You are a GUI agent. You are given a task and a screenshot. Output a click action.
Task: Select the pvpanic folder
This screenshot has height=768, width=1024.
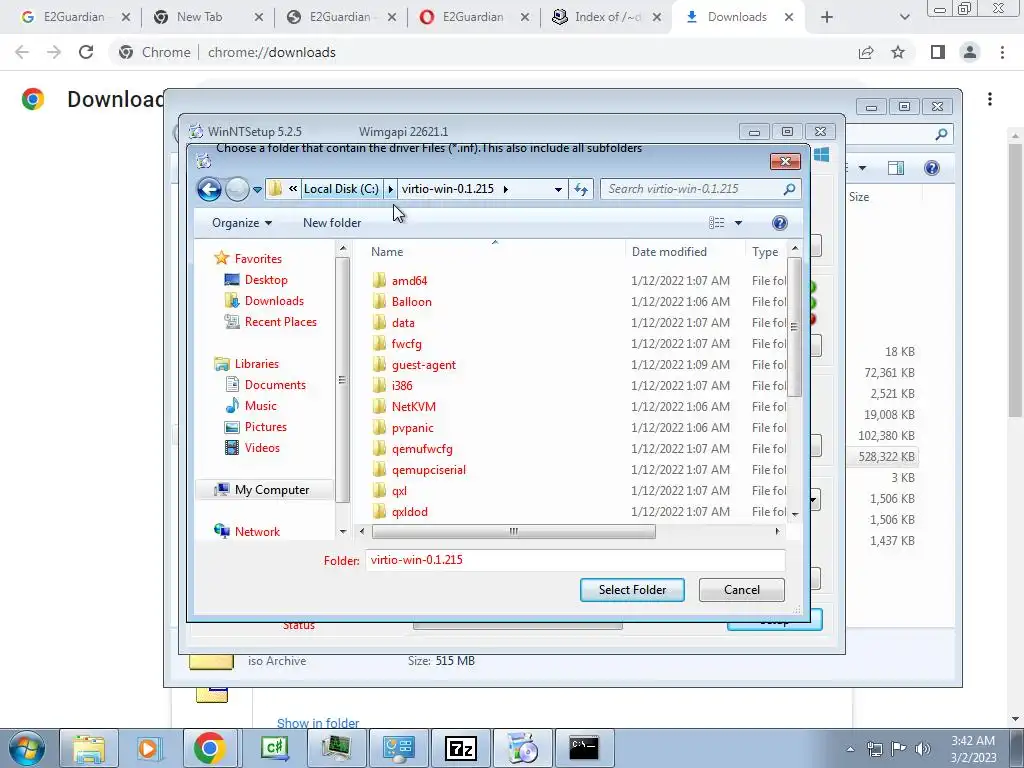pos(412,428)
